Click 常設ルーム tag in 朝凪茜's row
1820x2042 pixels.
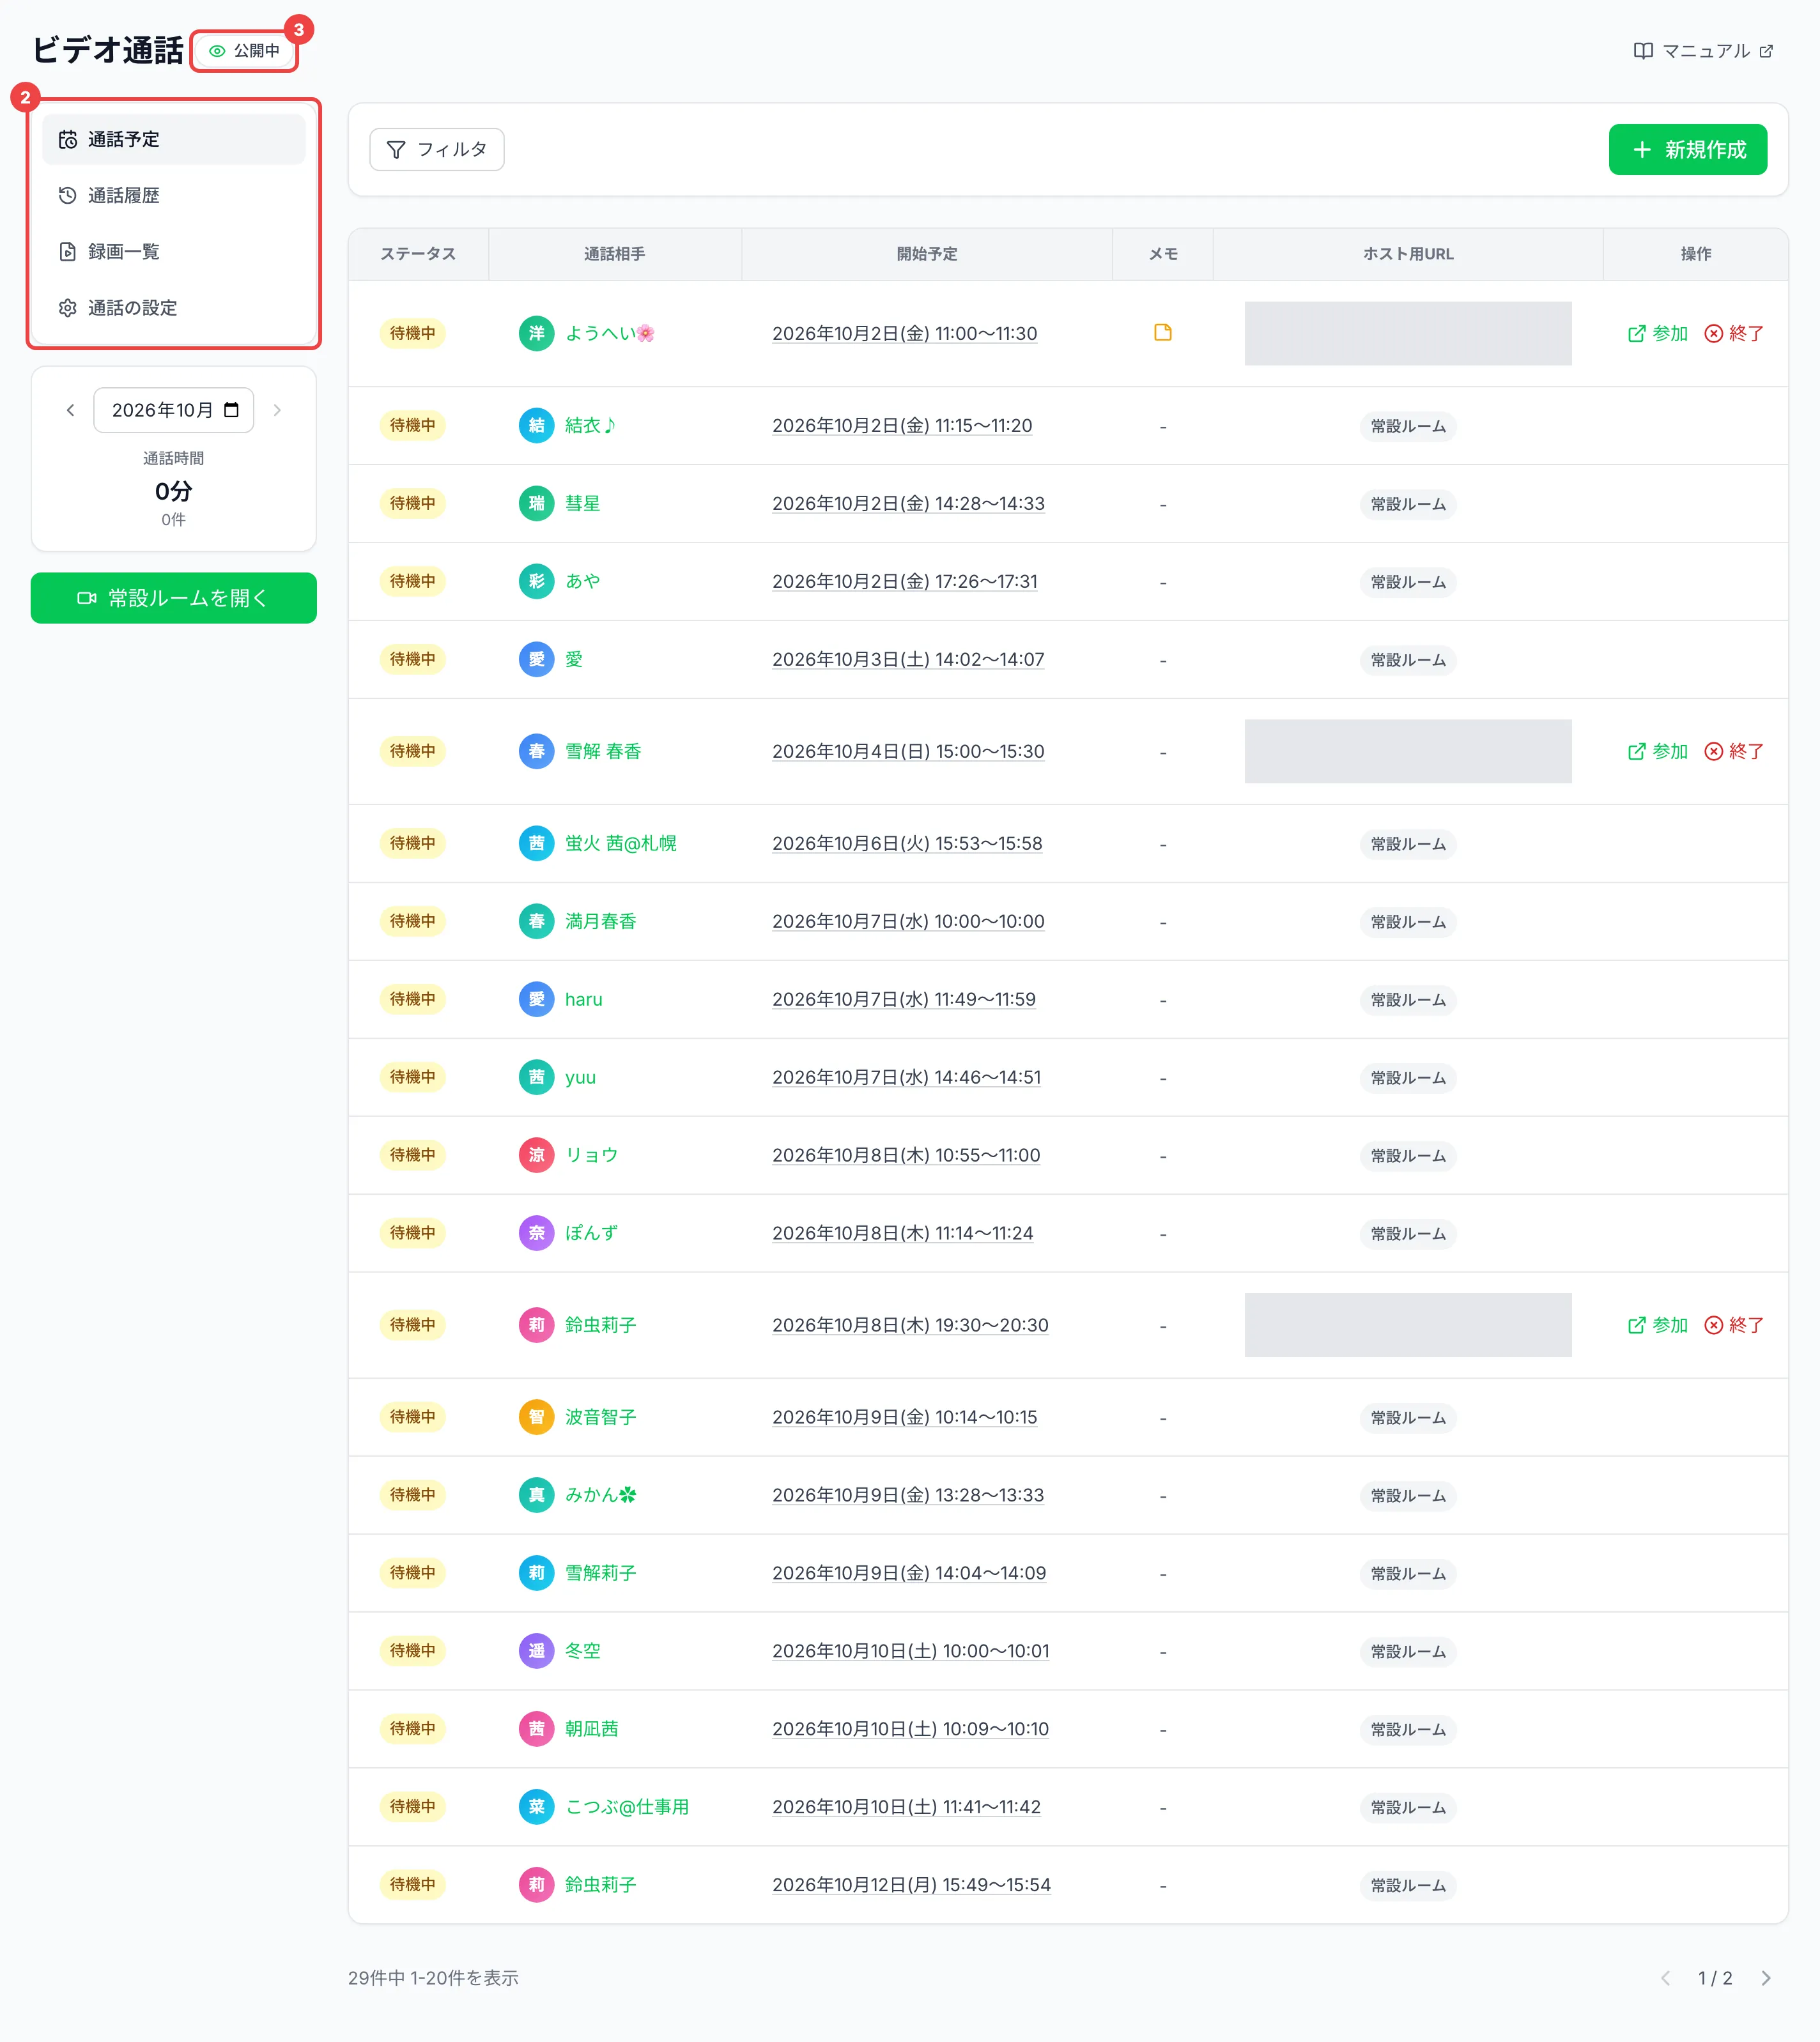click(x=1408, y=1729)
